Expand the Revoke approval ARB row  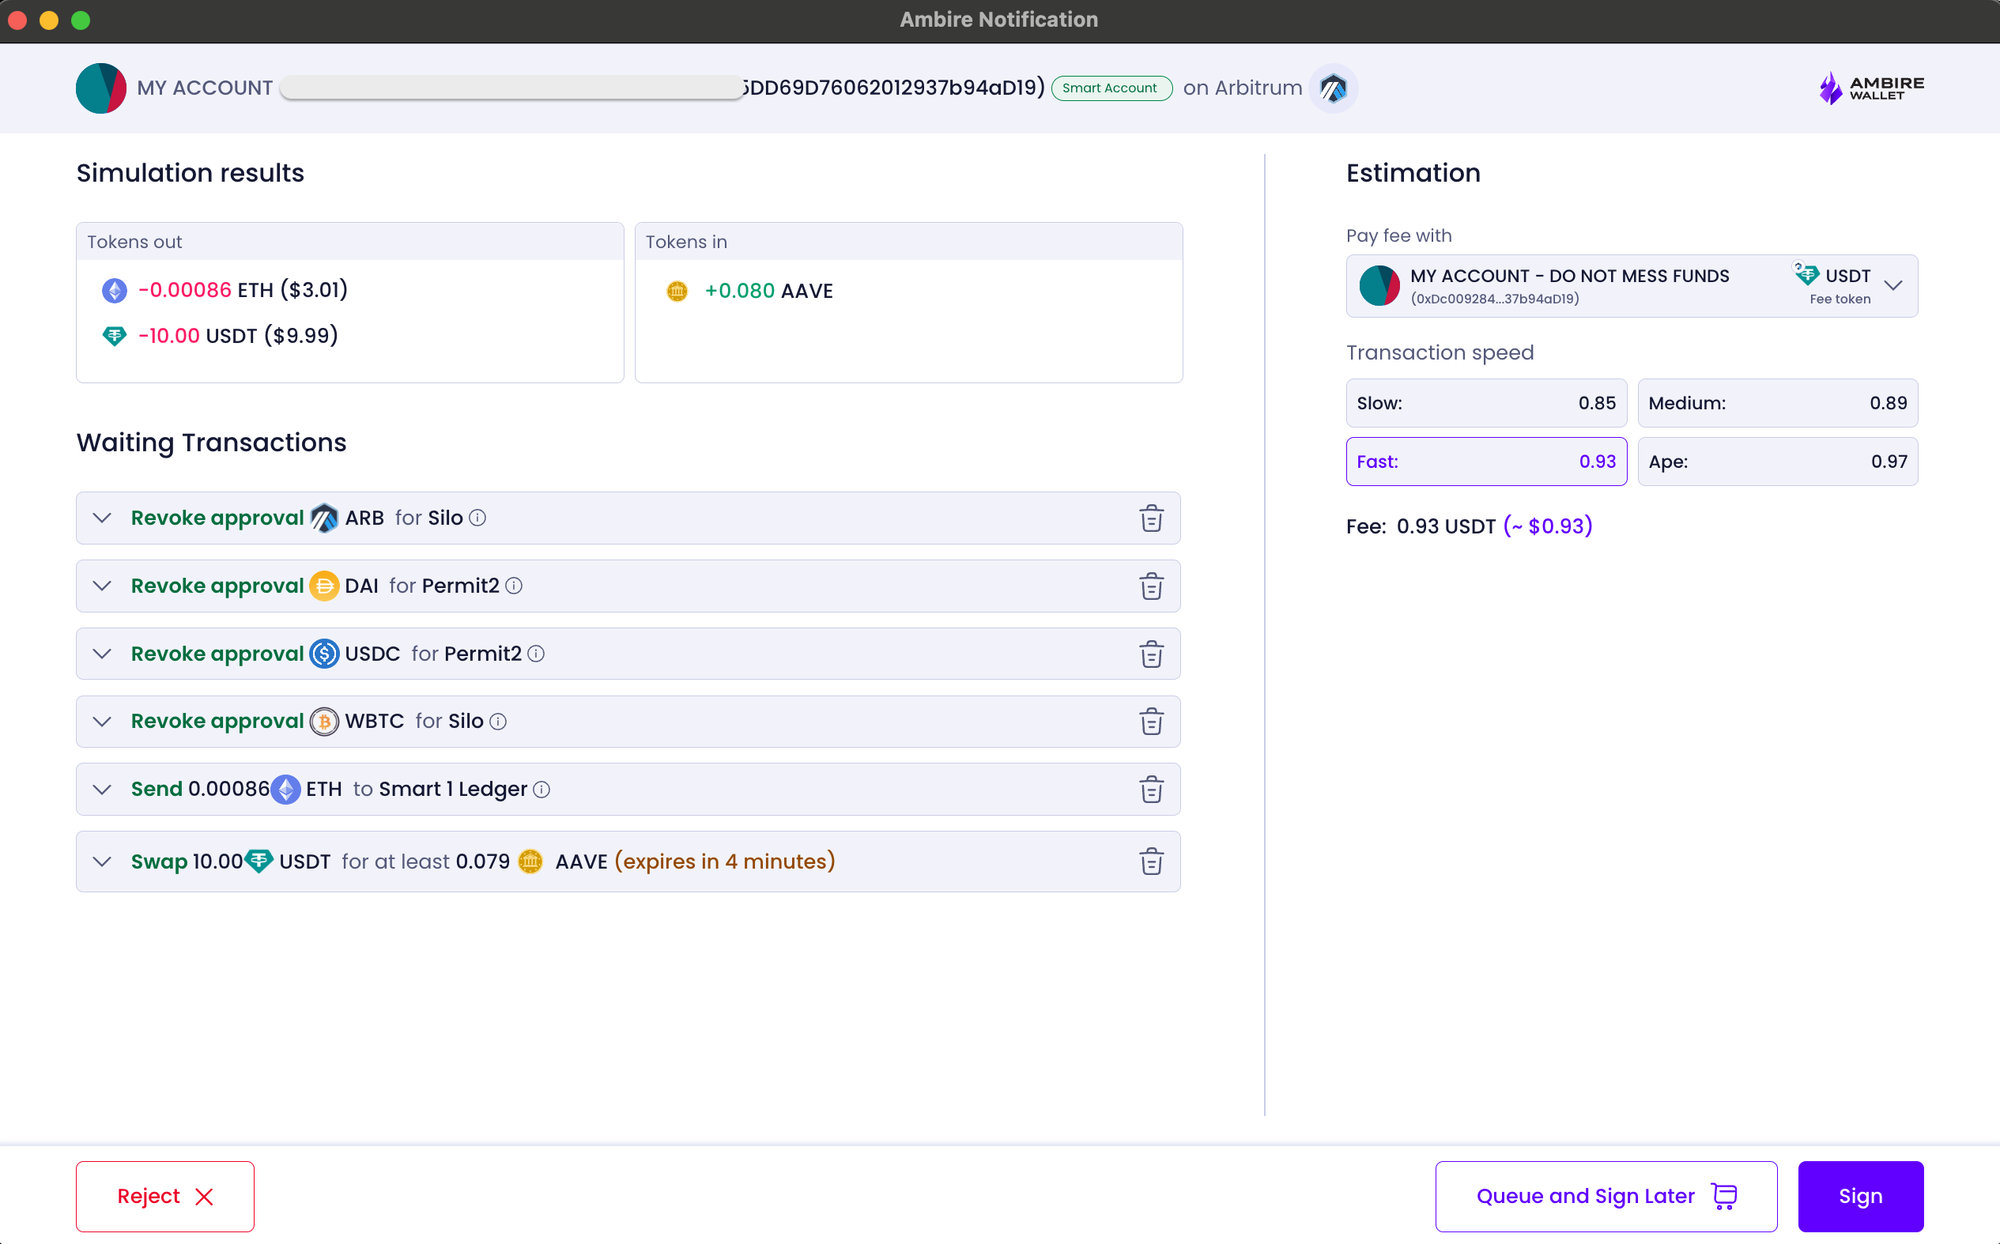pos(102,518)
